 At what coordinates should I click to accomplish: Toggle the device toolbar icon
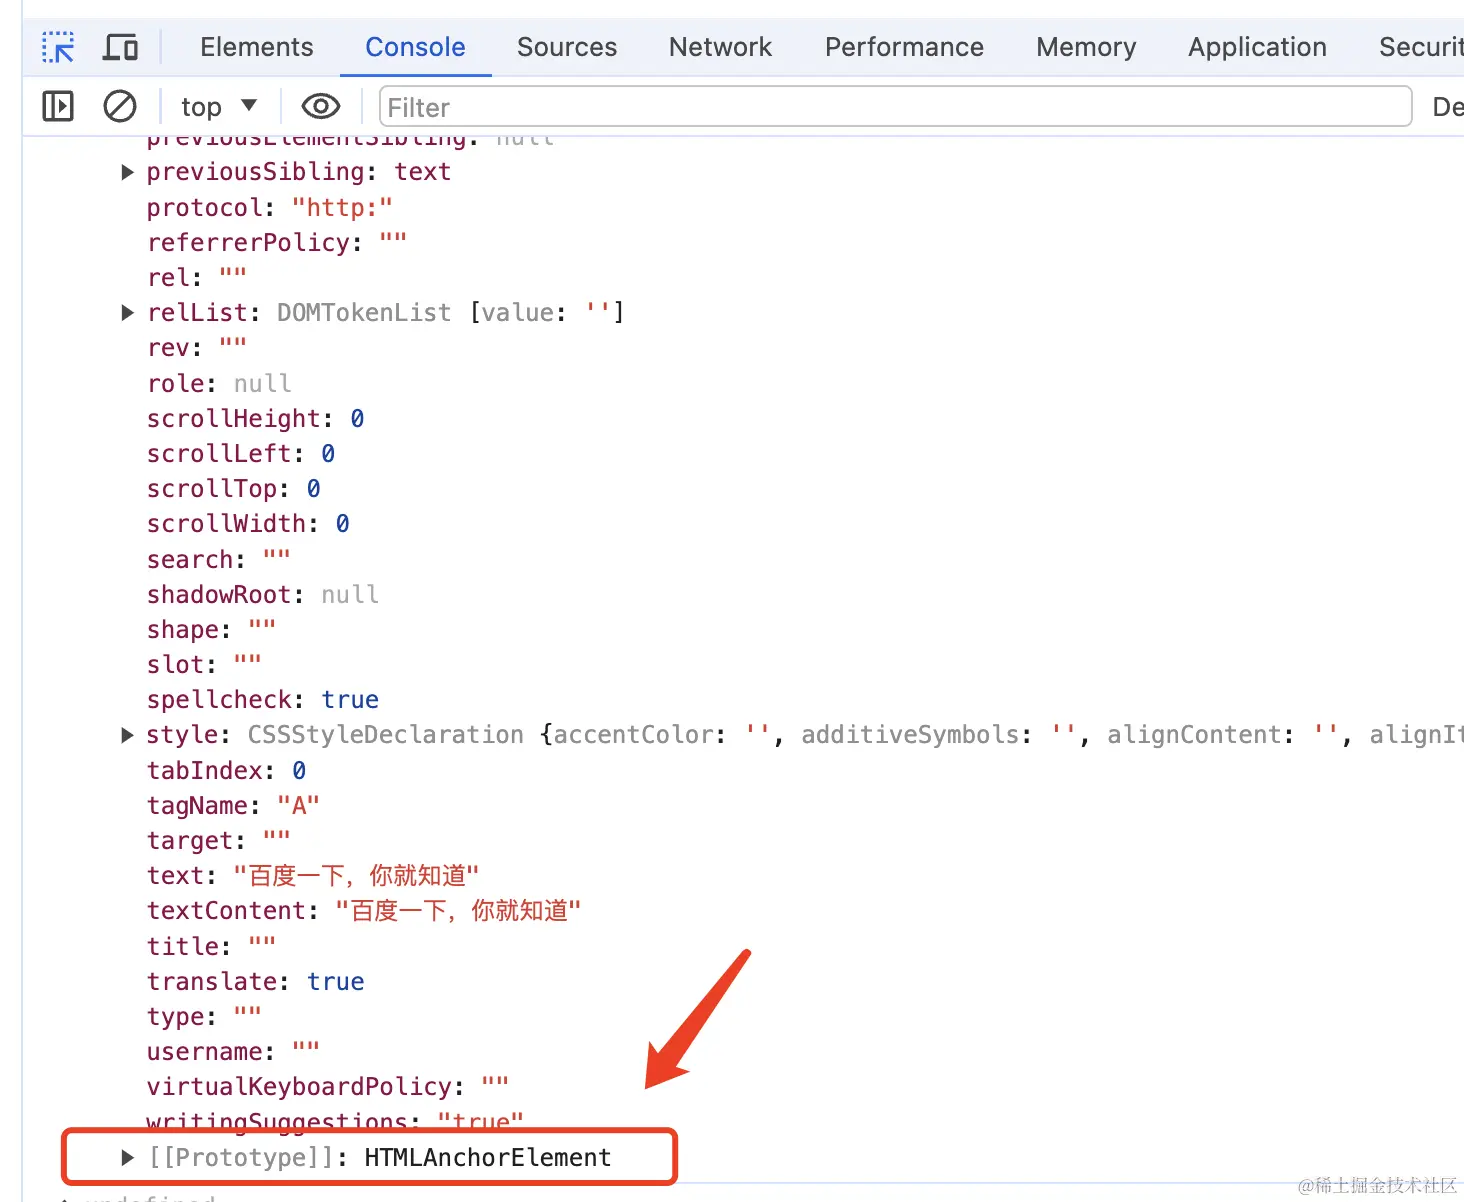click(121, 47)
